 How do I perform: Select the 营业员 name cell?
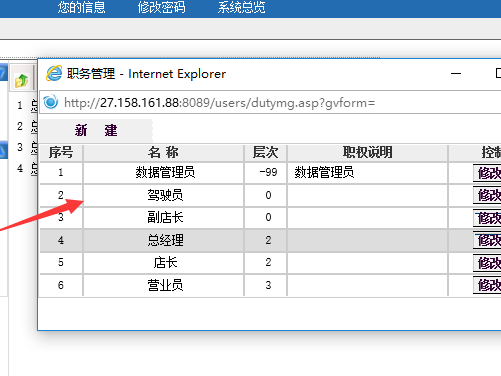(163, 285)
